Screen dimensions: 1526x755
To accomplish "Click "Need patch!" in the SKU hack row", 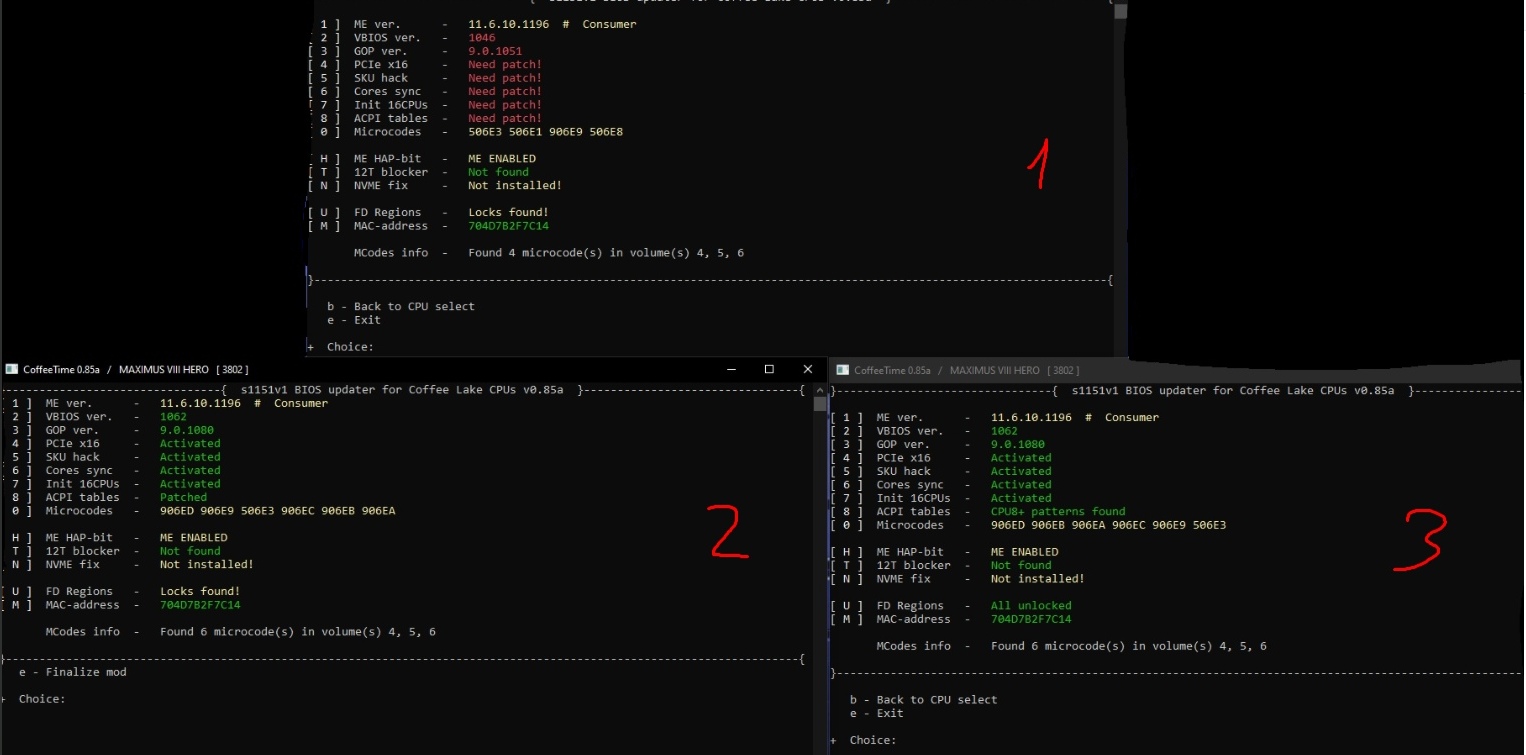I will point(505,78).
